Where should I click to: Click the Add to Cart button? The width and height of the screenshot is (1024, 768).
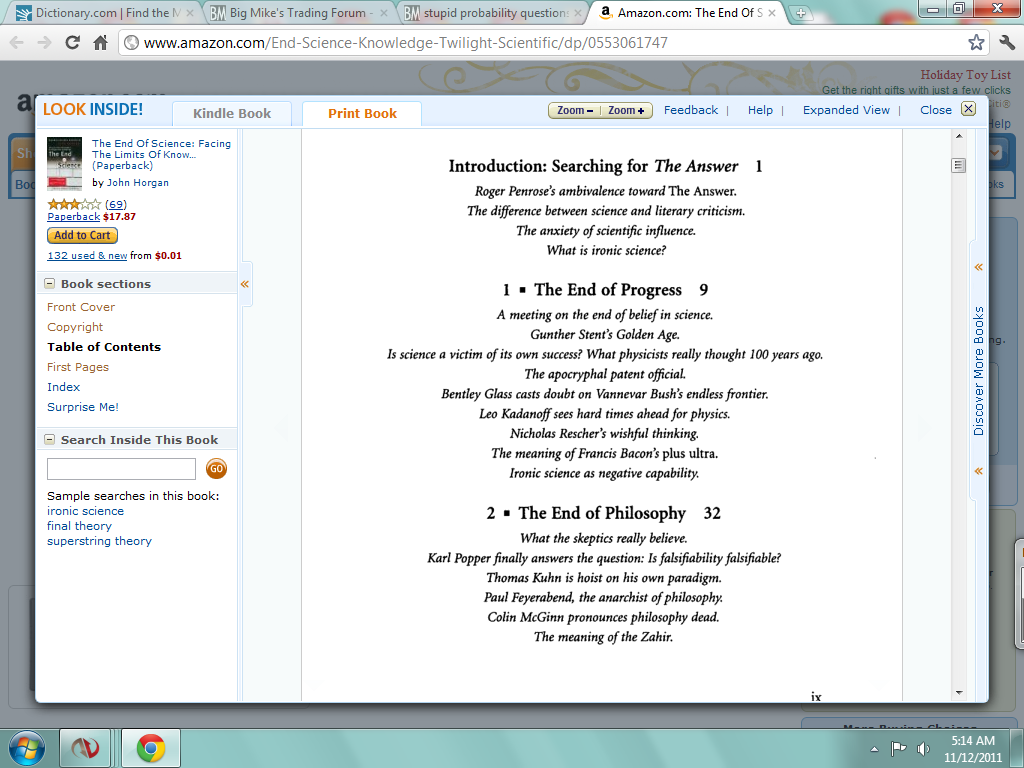82,235
